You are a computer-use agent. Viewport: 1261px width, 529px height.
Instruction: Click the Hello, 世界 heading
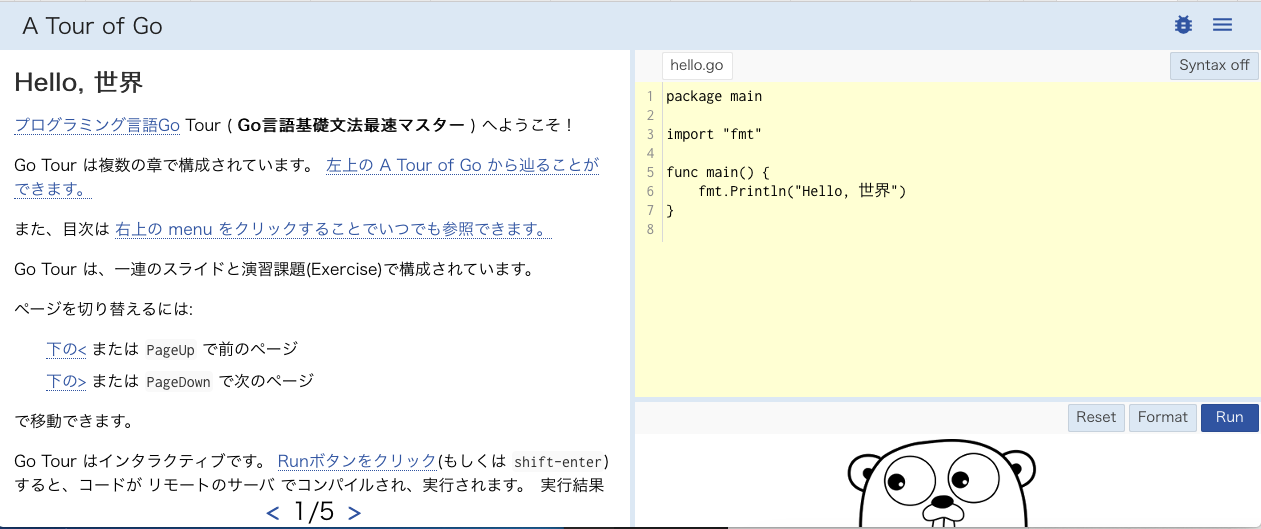[78, 82]
